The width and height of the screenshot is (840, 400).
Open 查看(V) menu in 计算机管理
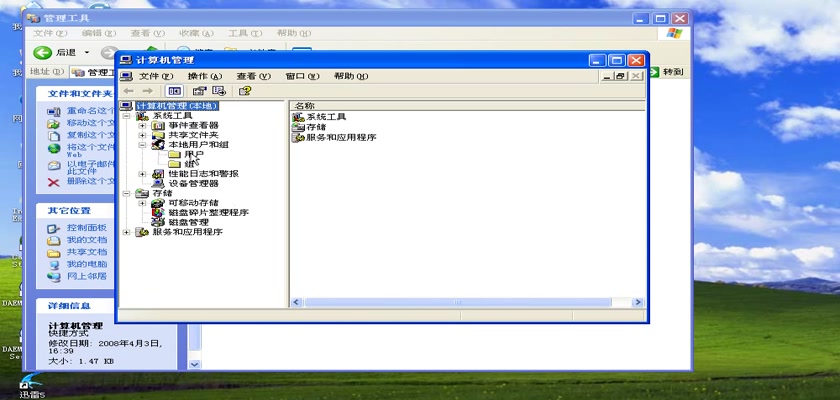(x=253, y=77)
